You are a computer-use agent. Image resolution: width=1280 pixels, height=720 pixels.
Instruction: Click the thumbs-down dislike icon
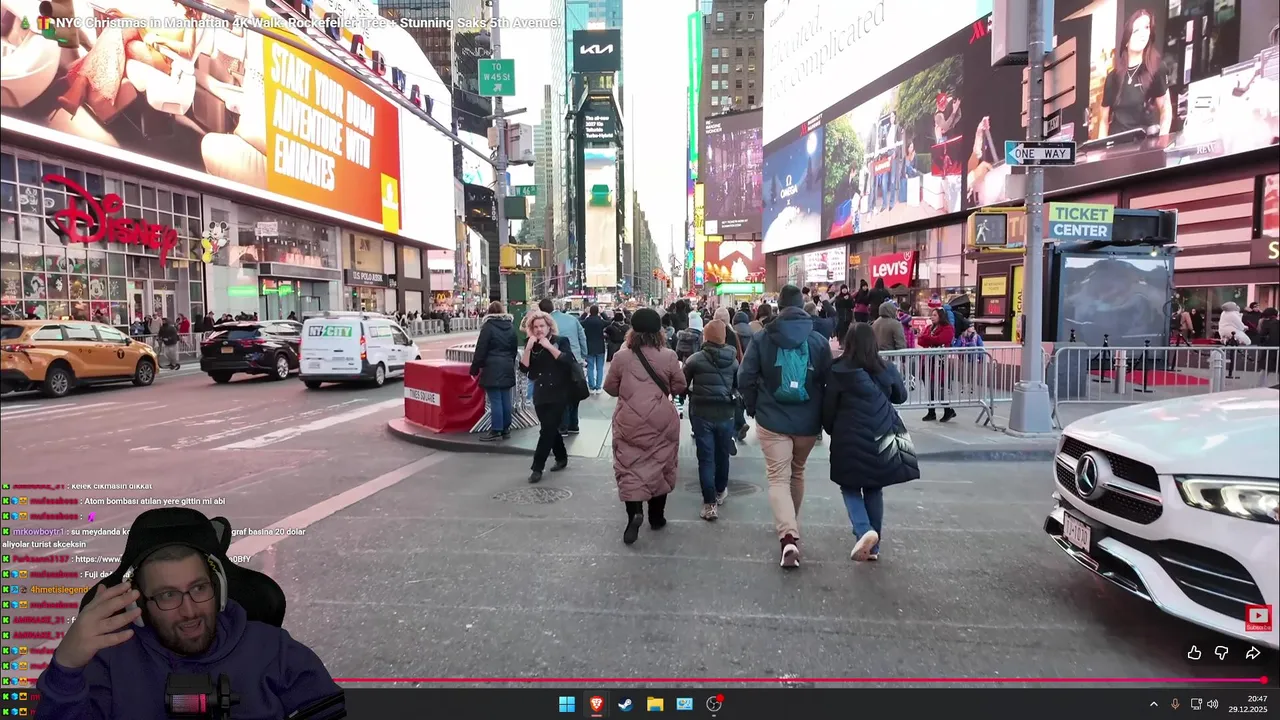coord(1222,653)
